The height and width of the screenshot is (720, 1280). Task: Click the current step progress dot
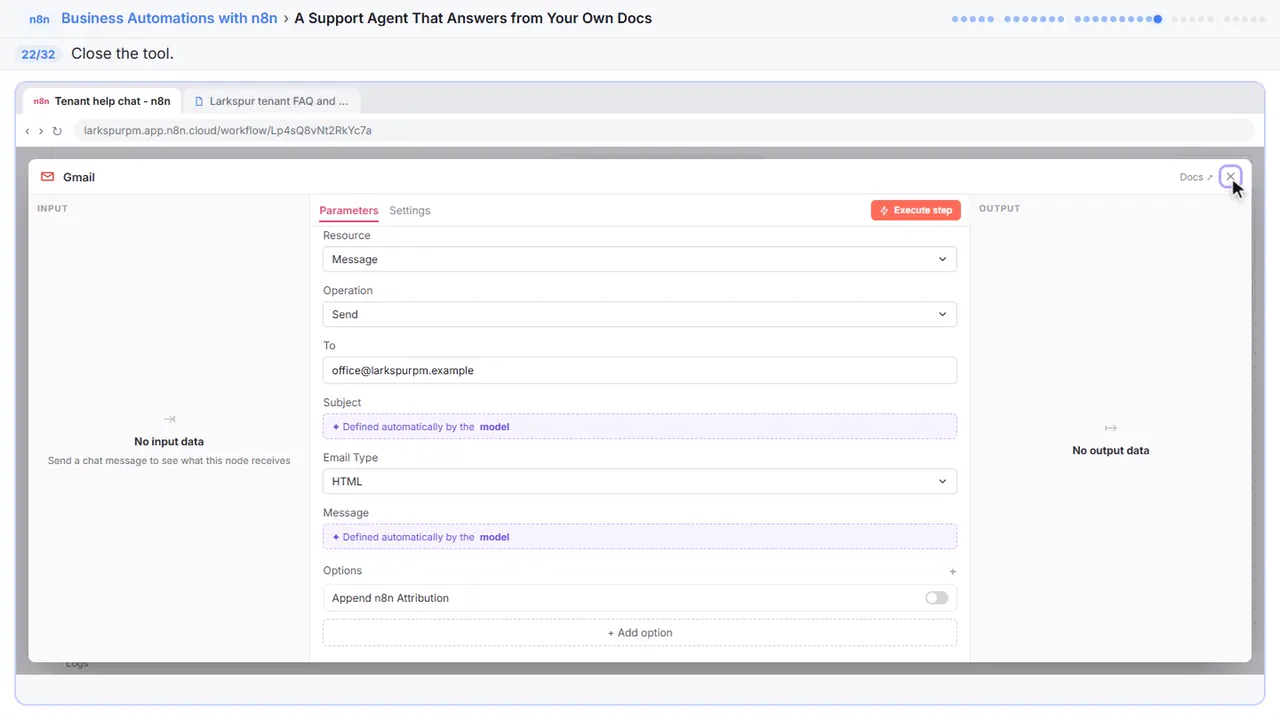point(1157,19)
